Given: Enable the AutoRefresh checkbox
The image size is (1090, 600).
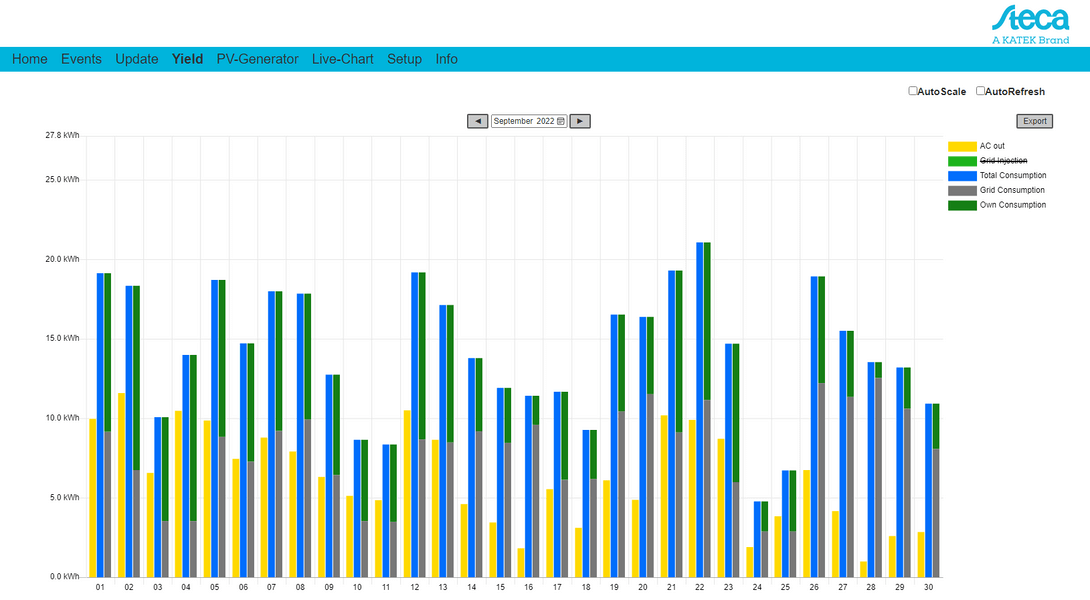Looking at the screenshot, I should point(981,91).
